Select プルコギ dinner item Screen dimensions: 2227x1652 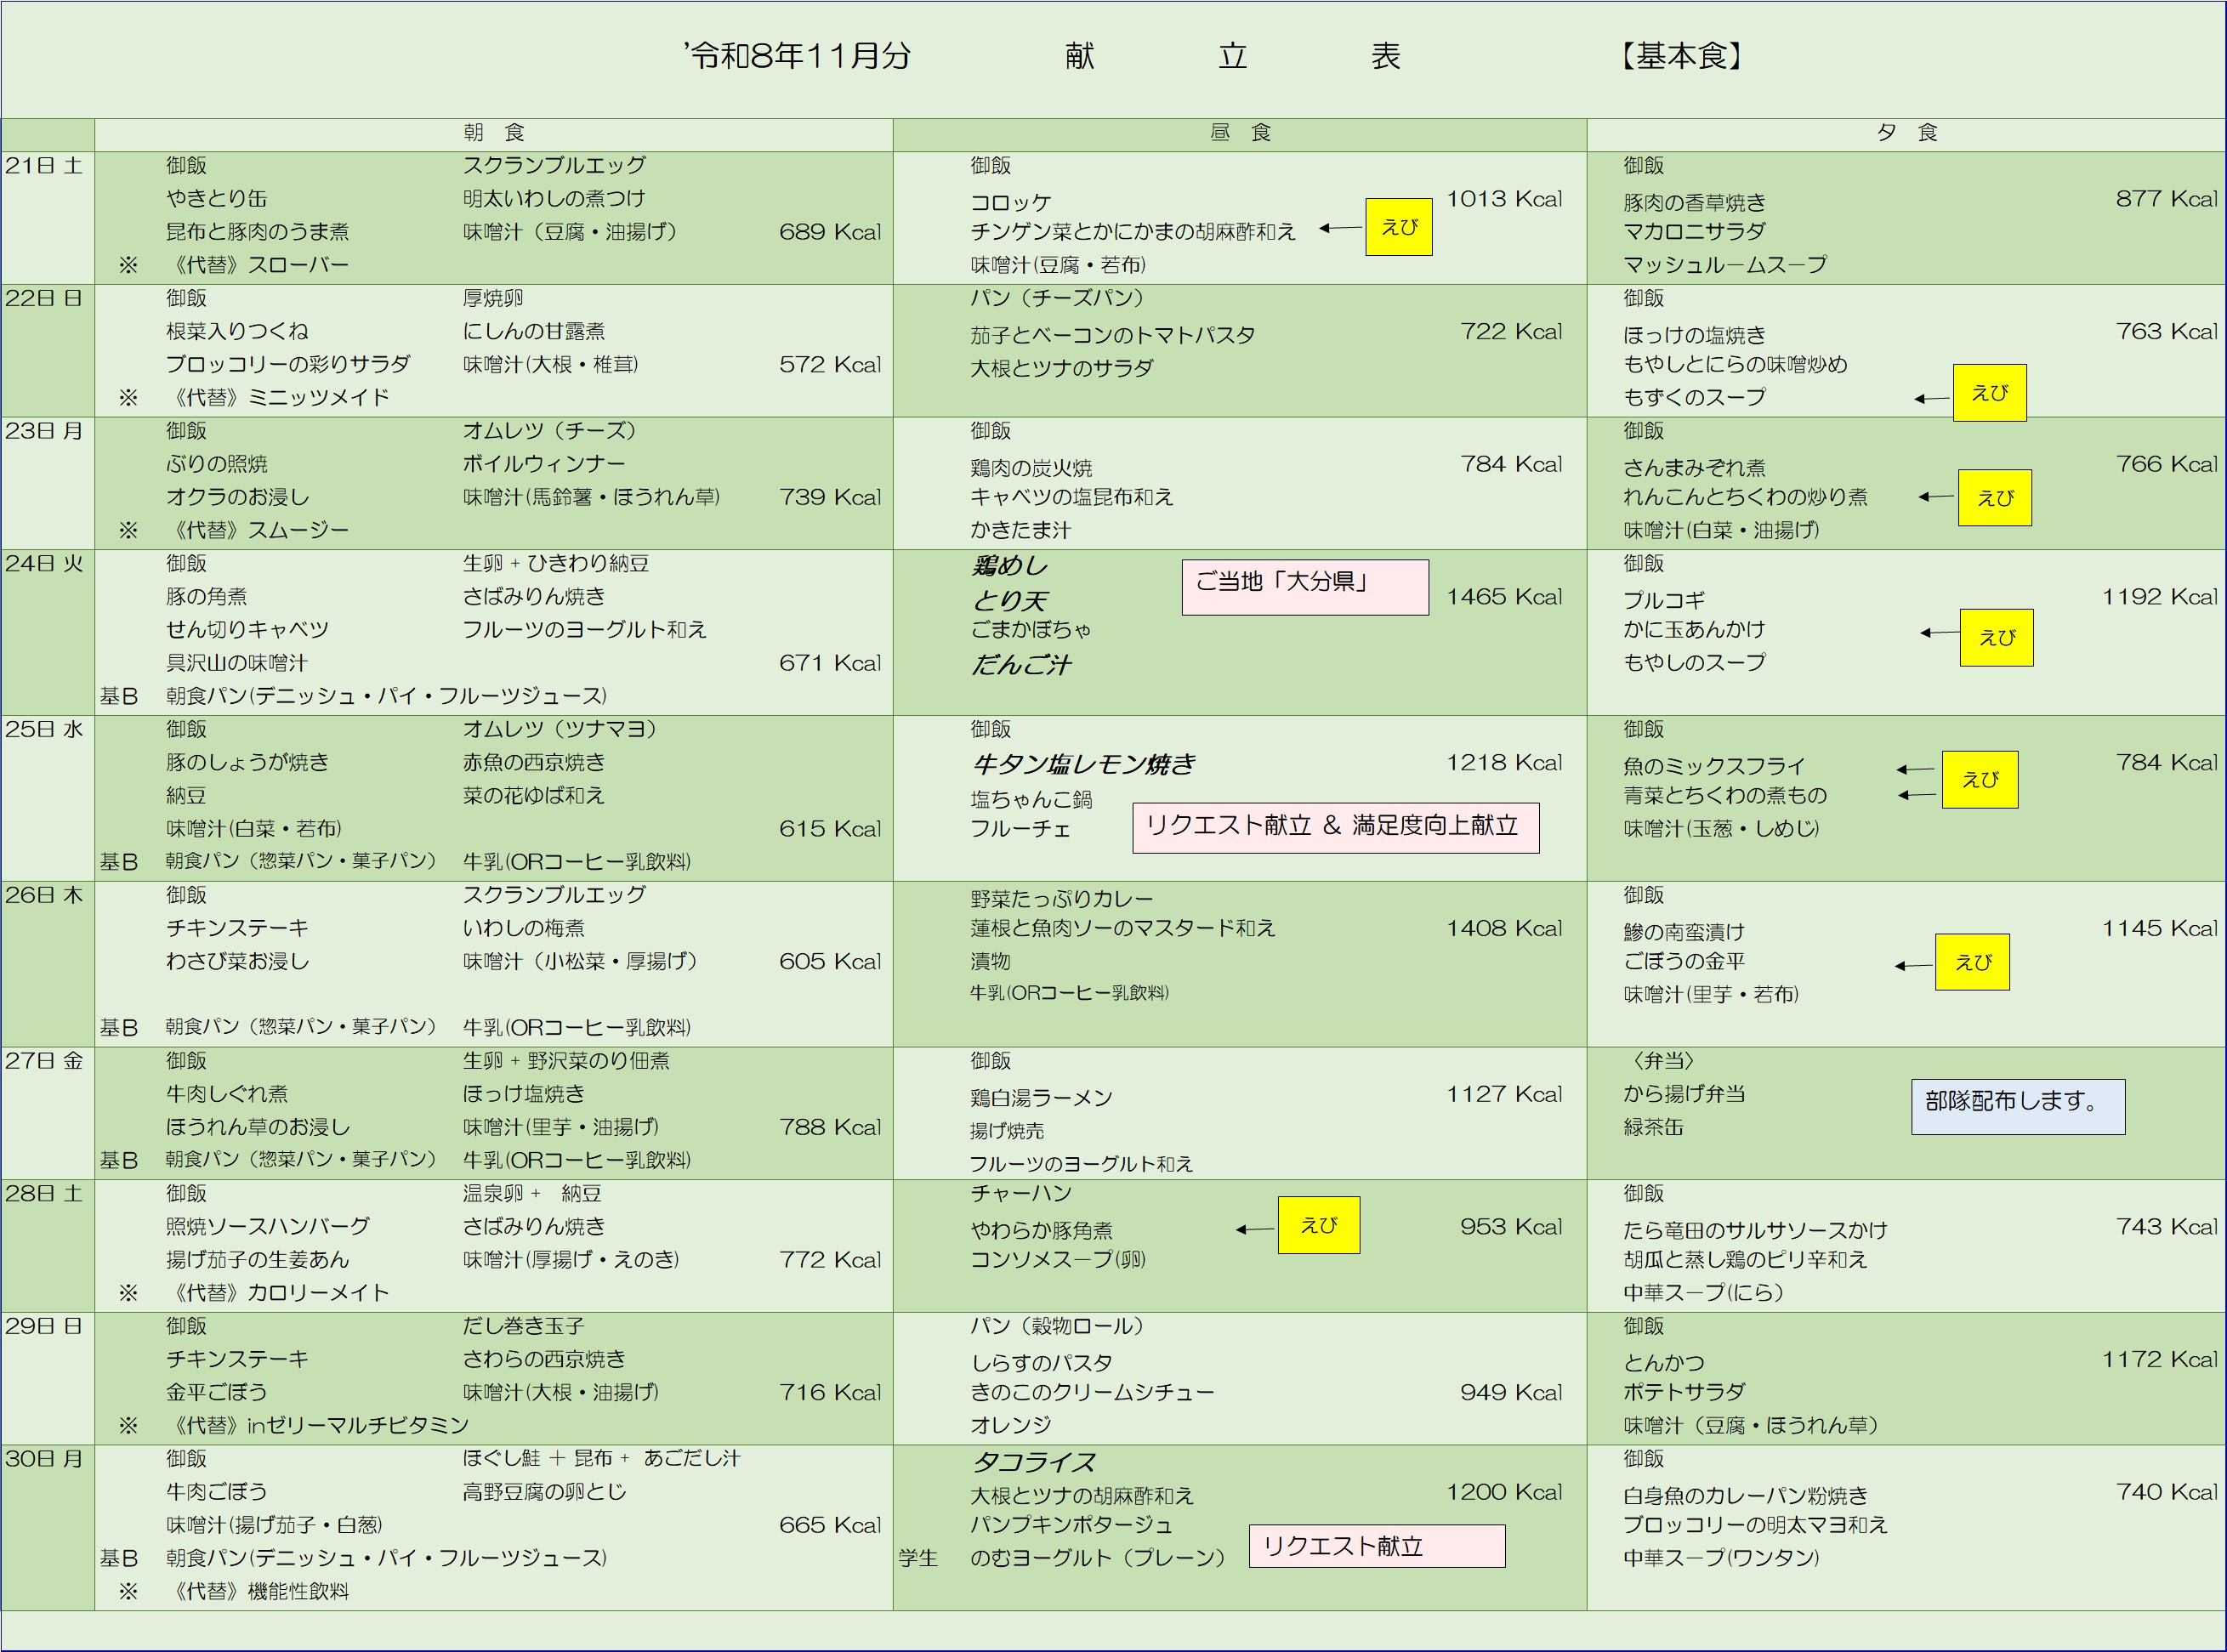[x=1664, y=601]
